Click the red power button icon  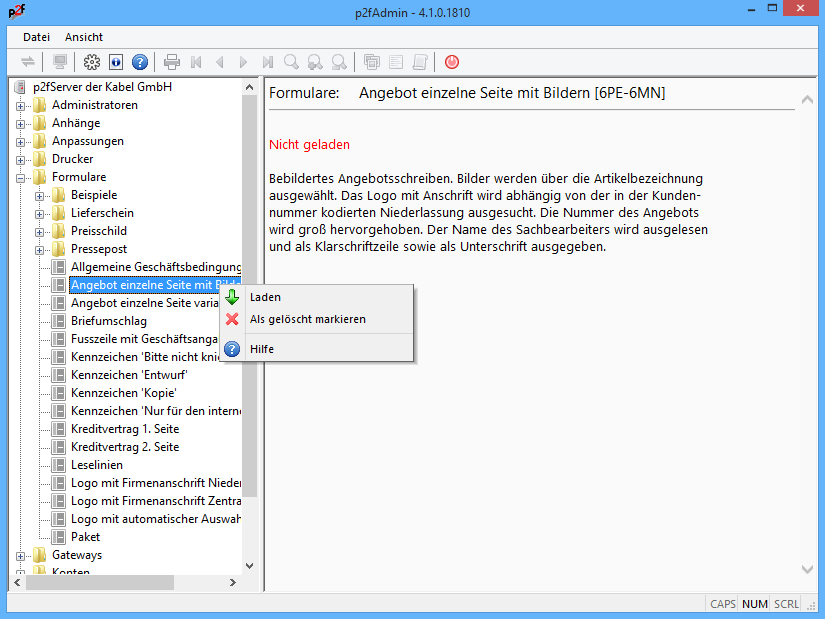point(452,62)
